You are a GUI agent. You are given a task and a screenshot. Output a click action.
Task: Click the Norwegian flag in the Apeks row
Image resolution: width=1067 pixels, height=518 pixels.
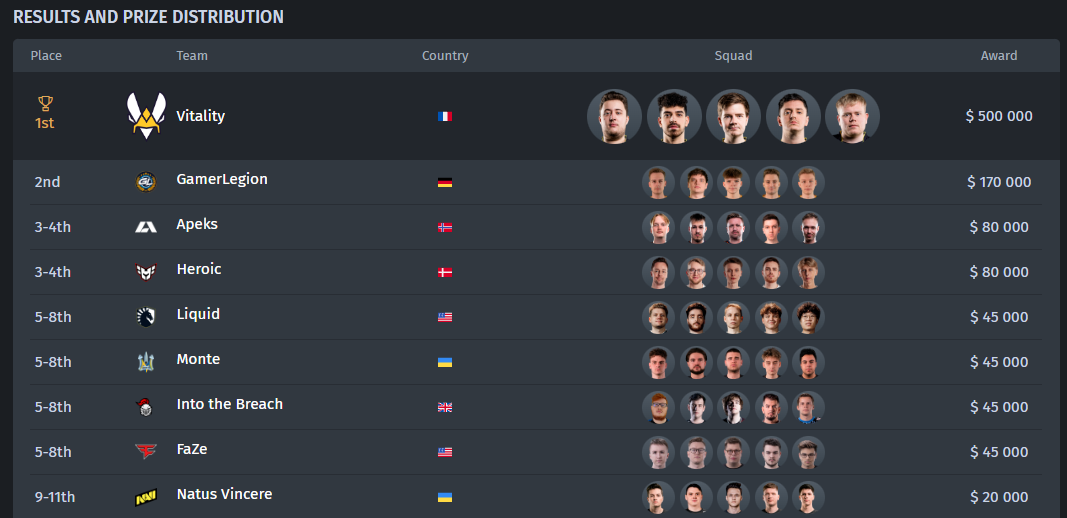(445, 227)
